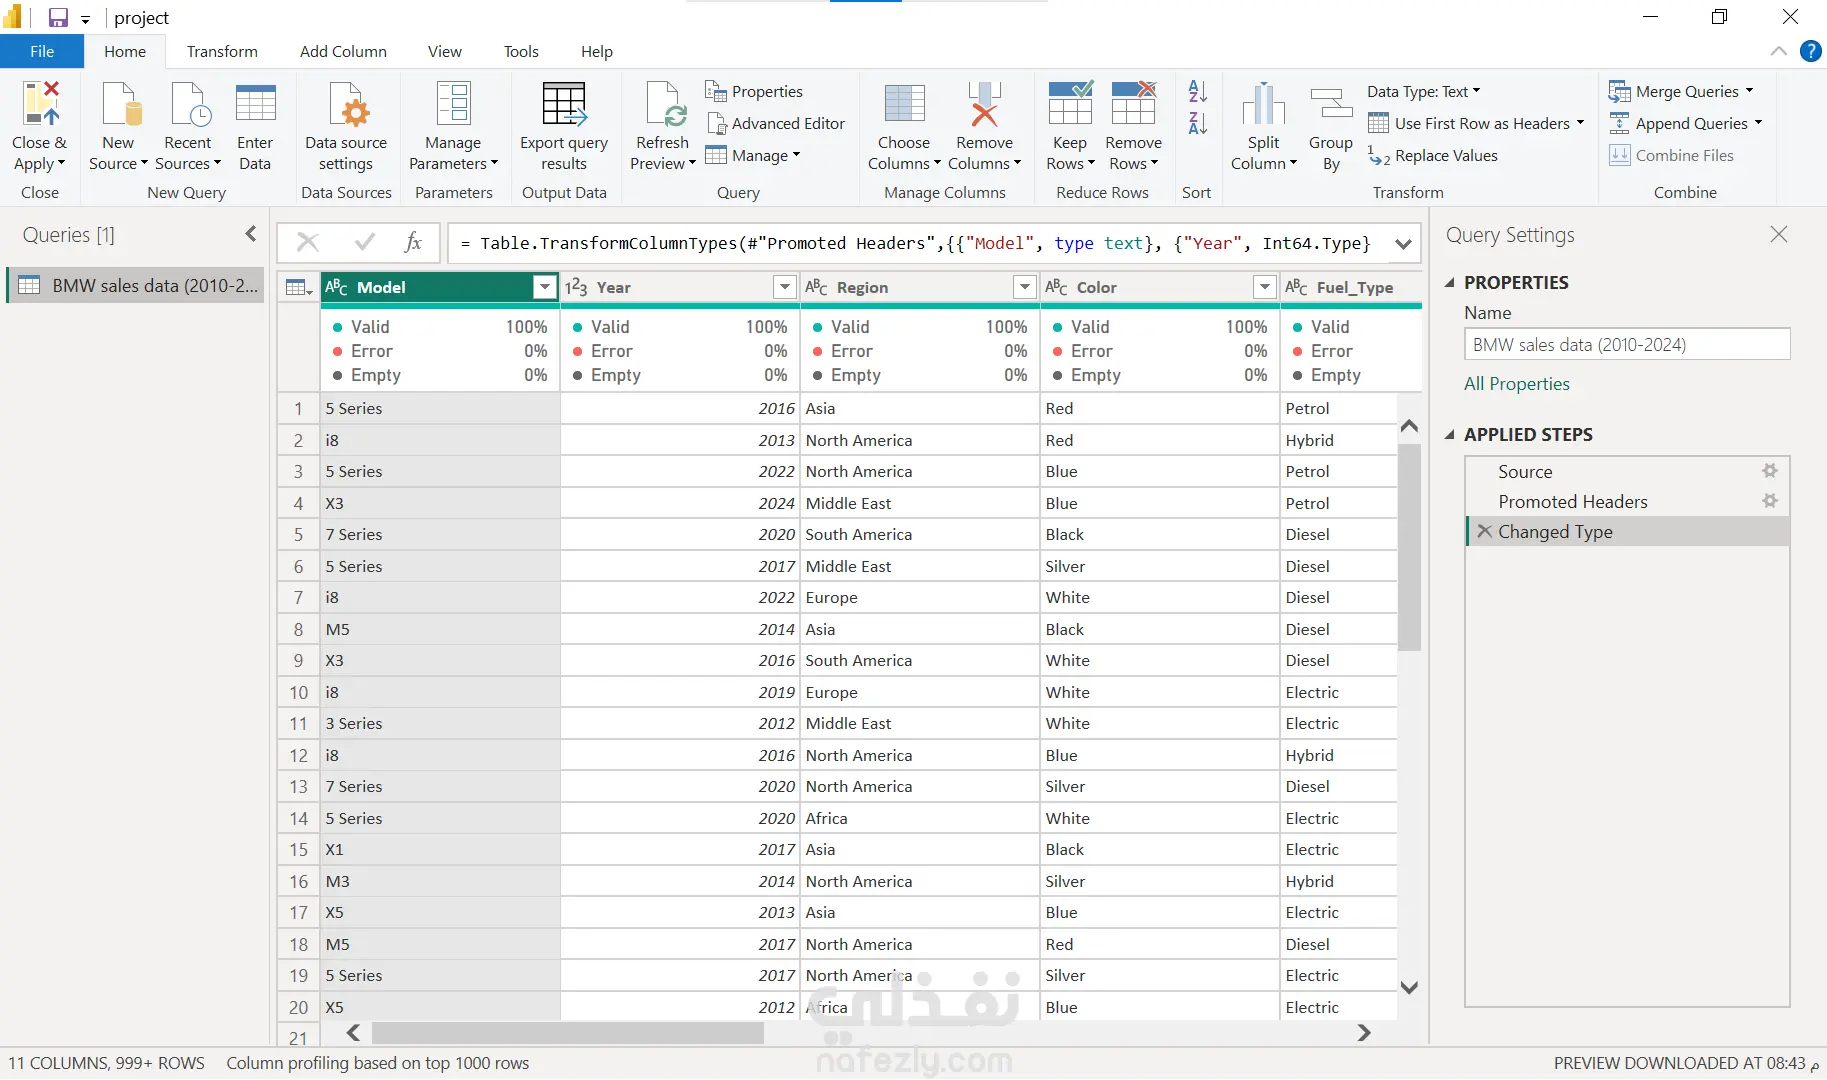Screen dimensions: 1827x1080
Task: Click the Choose Columns icon
Action: [x=904, y=104]
